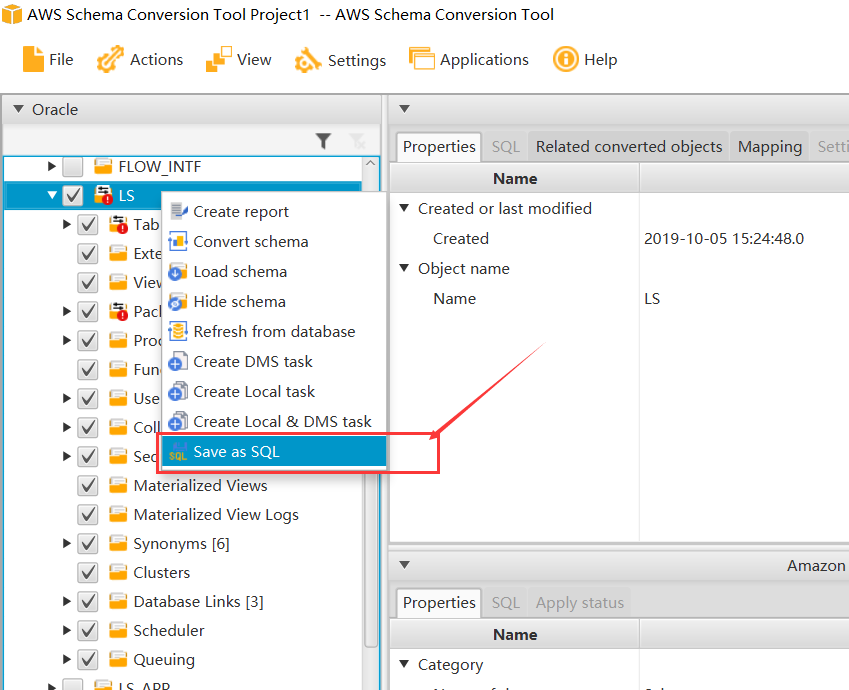Click the Create Local task icon
This screenshot has width=849, height=690.
(x=178, y=391)
